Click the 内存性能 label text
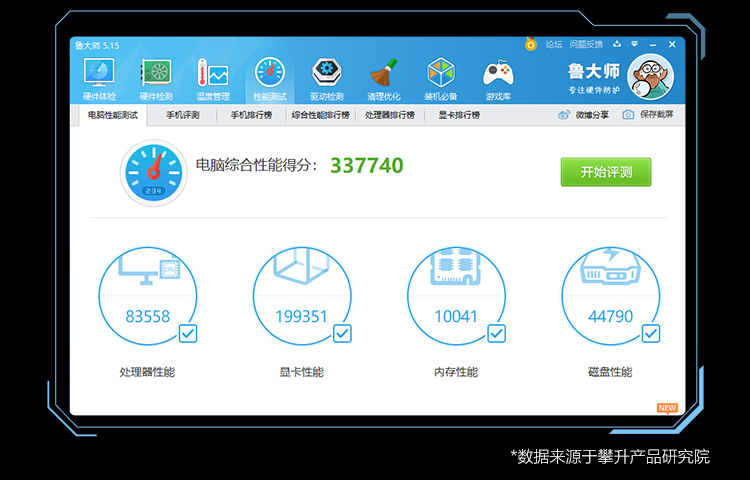Screen dimensions: 750x480 pyautogui.click(x=456, y=372)
